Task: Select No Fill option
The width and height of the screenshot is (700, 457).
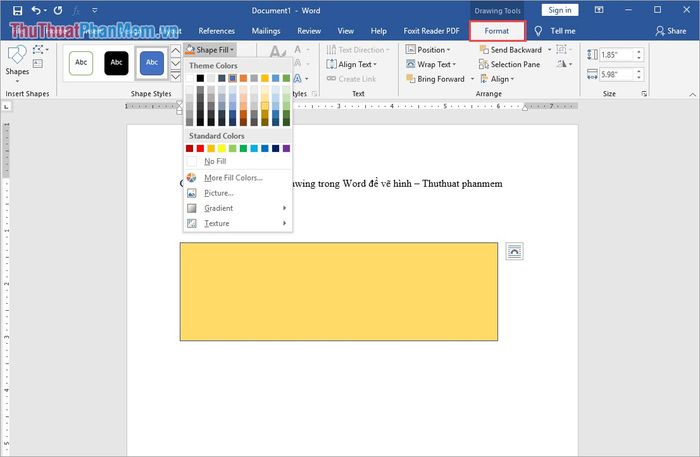Action: (215, 161)
